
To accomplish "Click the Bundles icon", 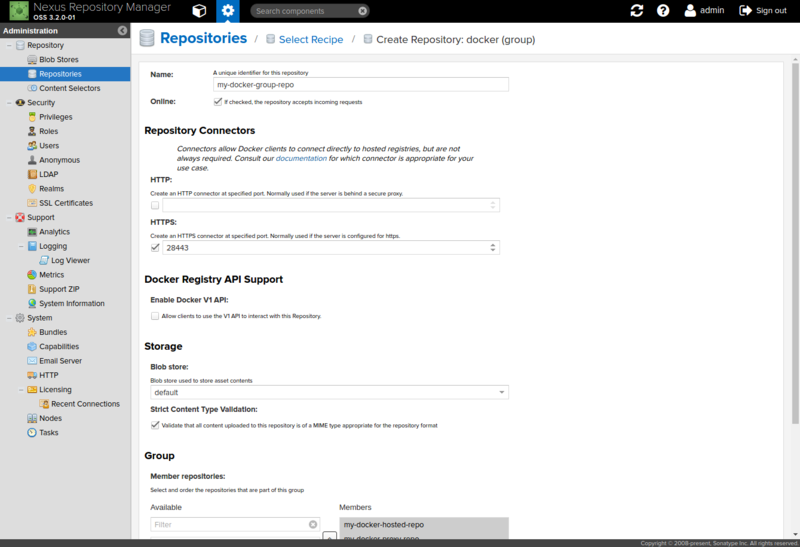I will [32, 332].
